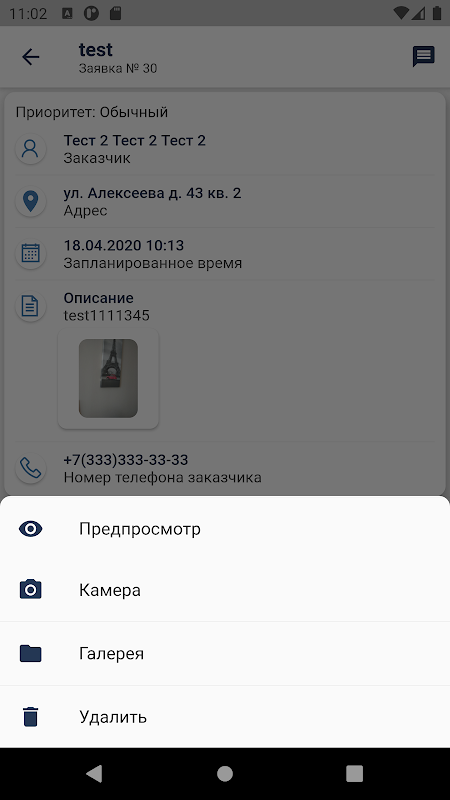The height and width of the screenshot is (800, 450).
Task: Open the chat message icon
Action: click(423, 57)
